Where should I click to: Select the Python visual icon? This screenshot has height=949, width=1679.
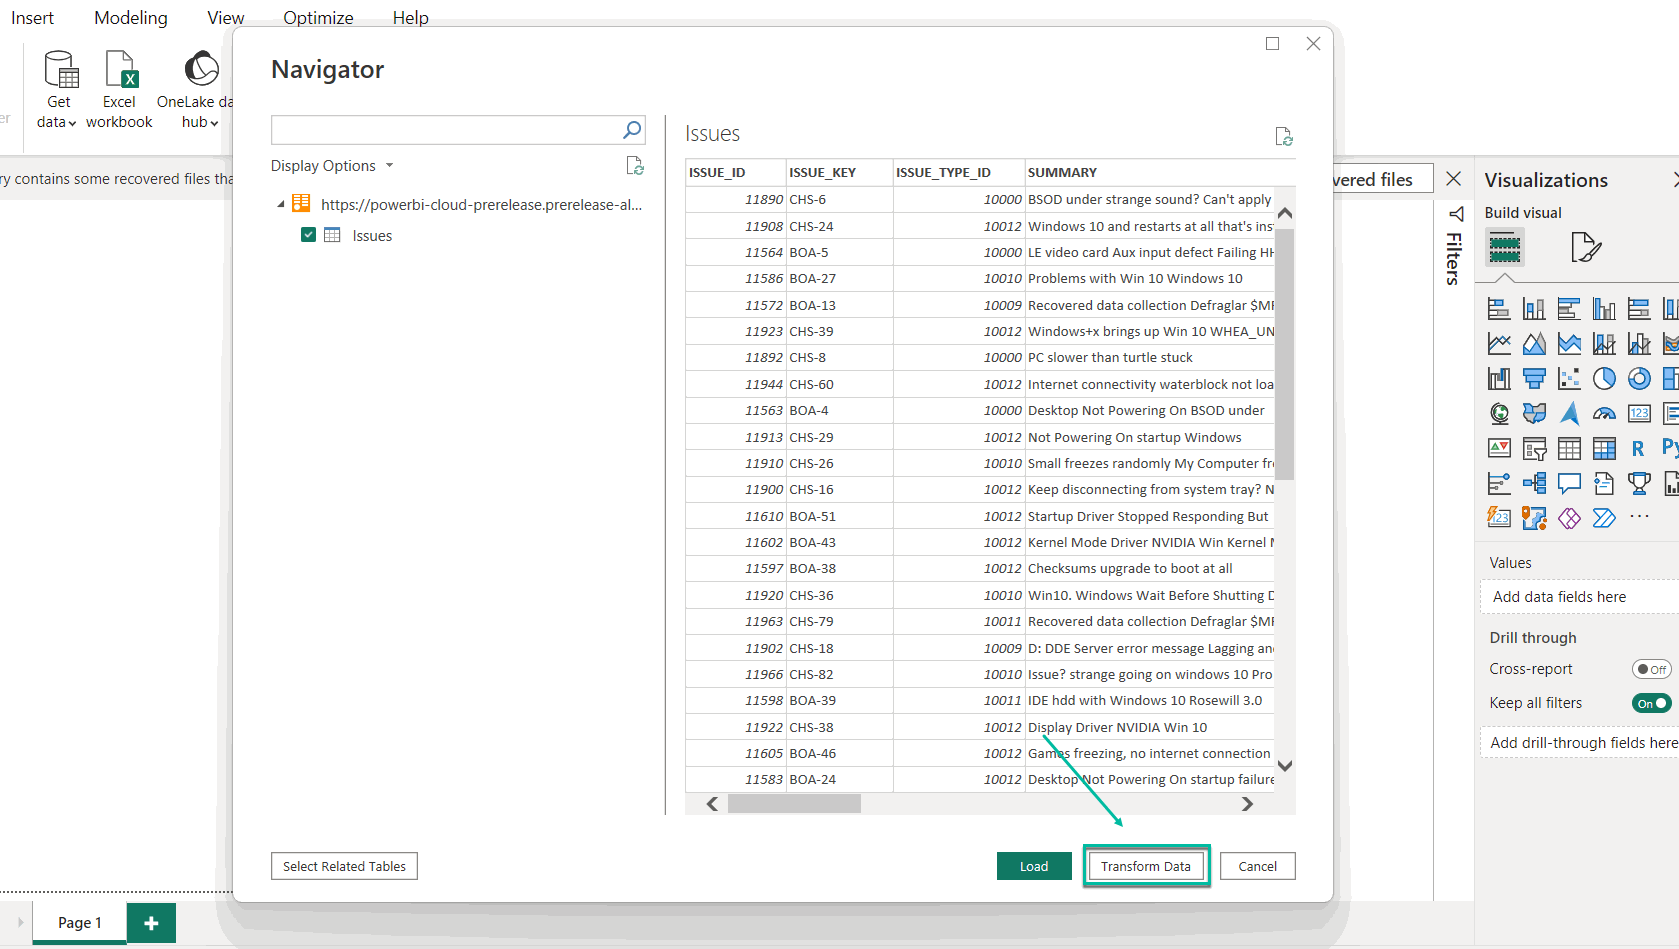[1671, 446]
